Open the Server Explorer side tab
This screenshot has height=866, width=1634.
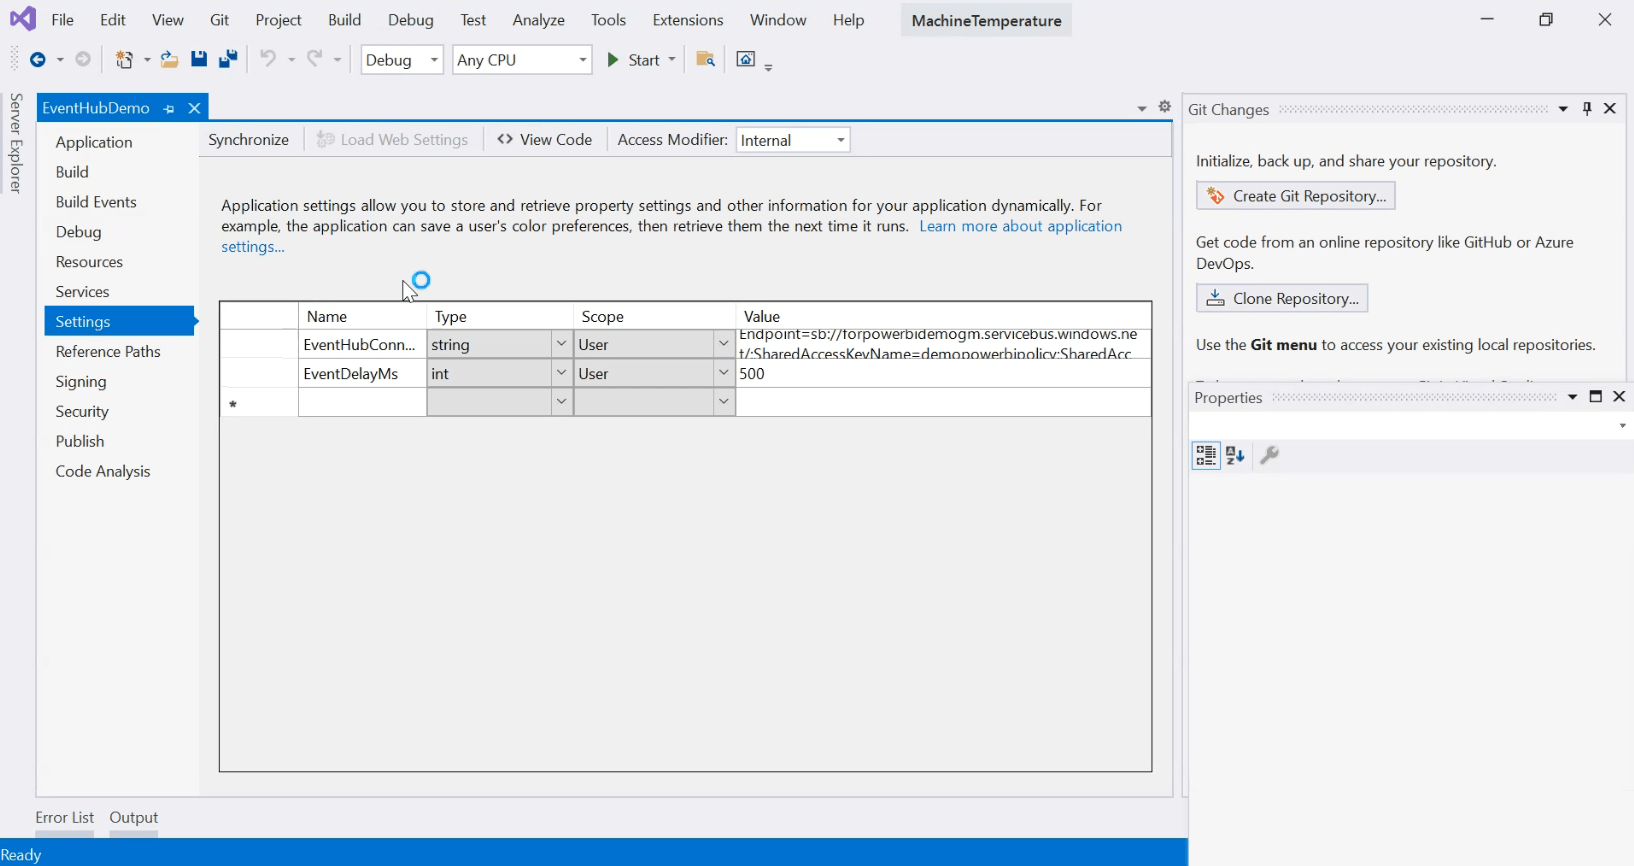coord(16,143)
